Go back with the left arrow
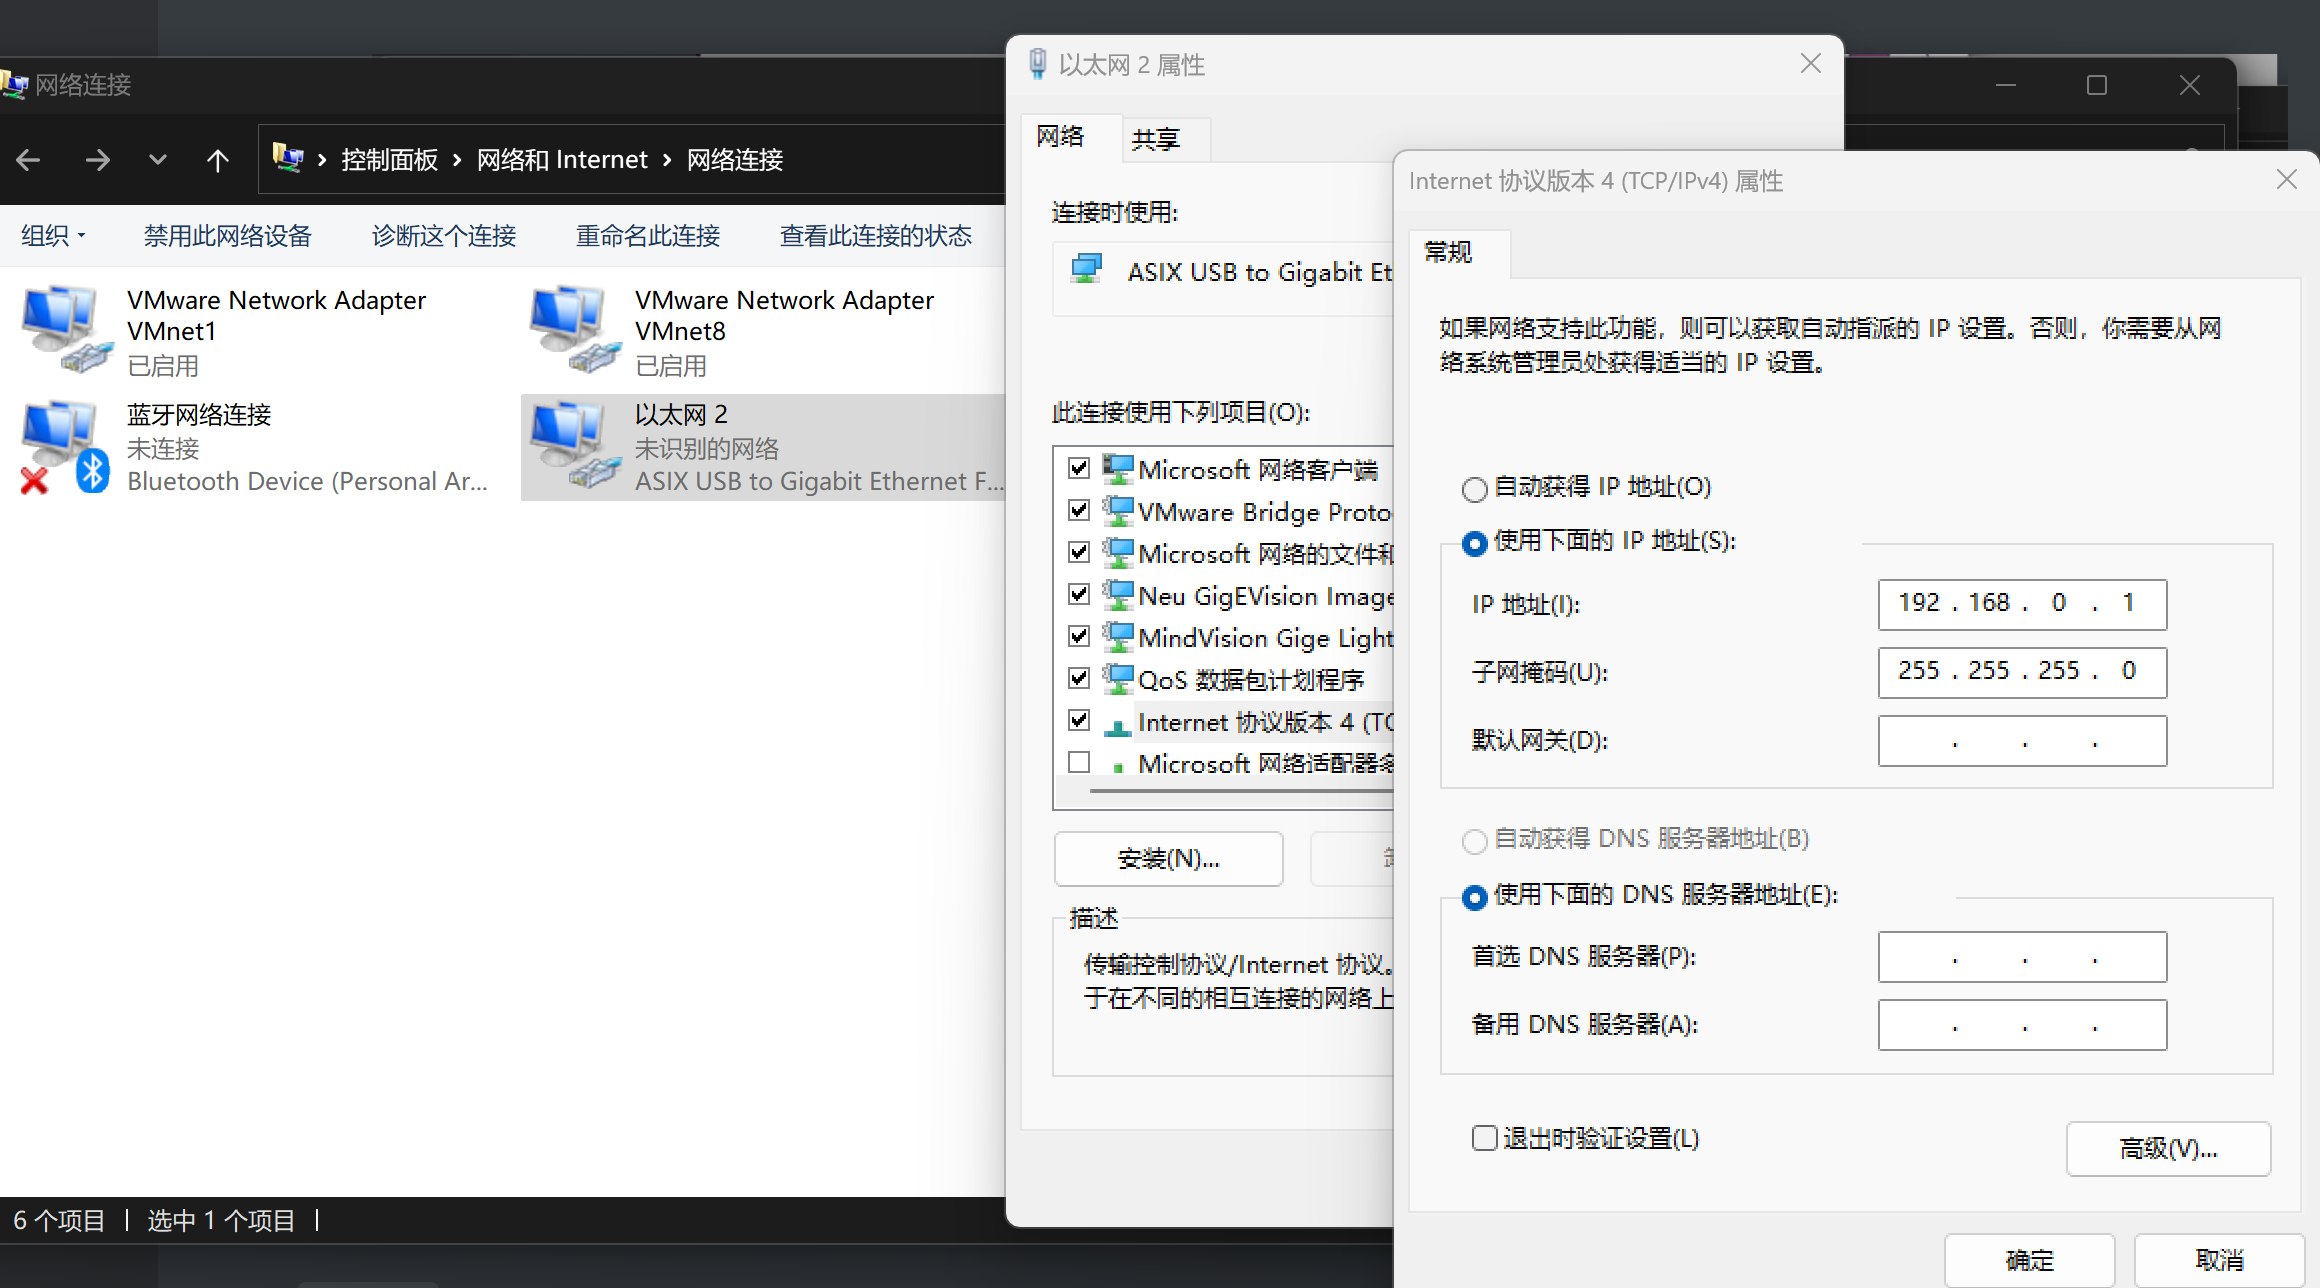Screen dimensions: 2320x1288 point(29,160)
